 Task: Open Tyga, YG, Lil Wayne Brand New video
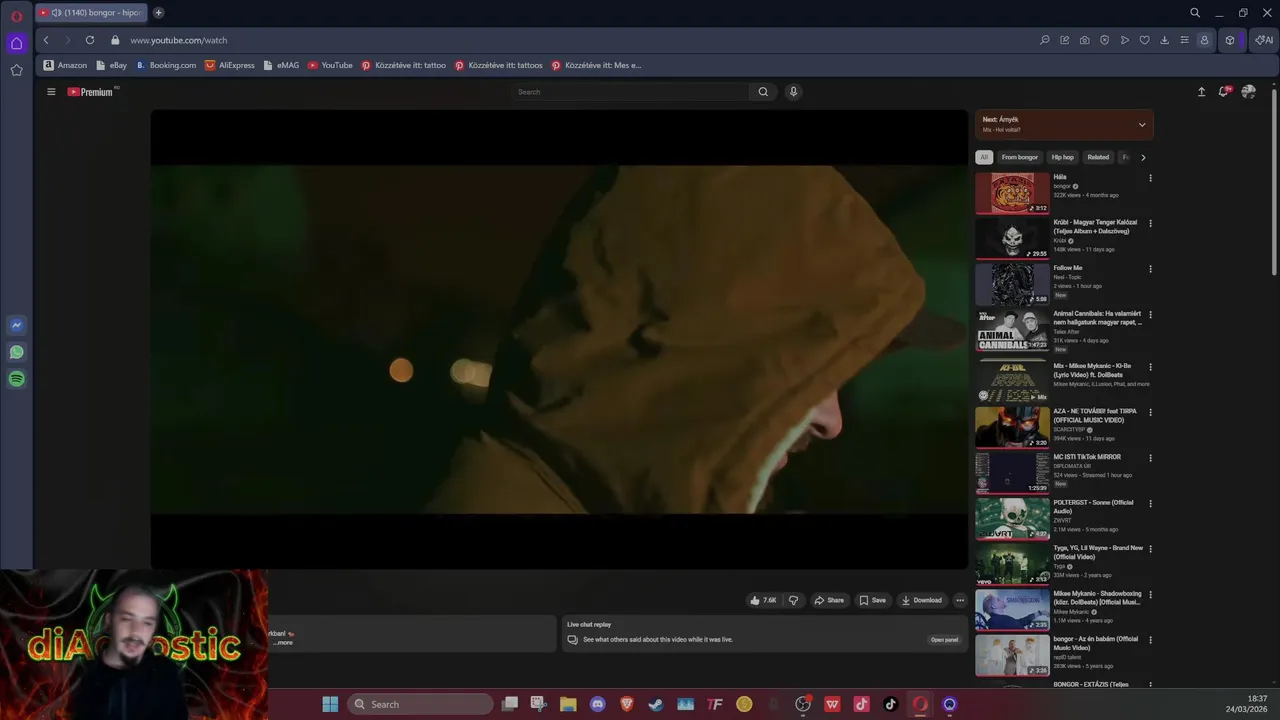tap(1098, 552)
